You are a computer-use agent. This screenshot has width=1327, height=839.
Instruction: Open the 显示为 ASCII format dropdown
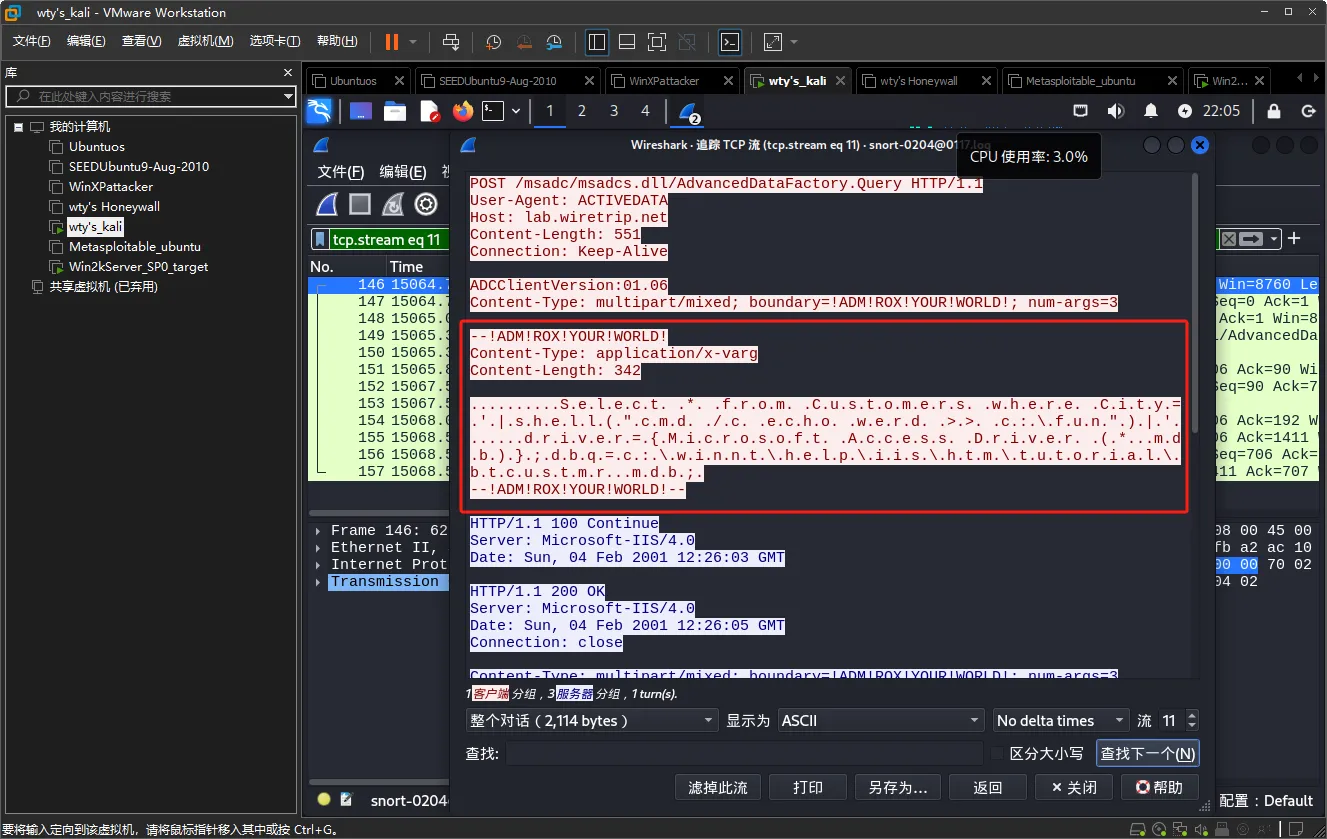881,720
